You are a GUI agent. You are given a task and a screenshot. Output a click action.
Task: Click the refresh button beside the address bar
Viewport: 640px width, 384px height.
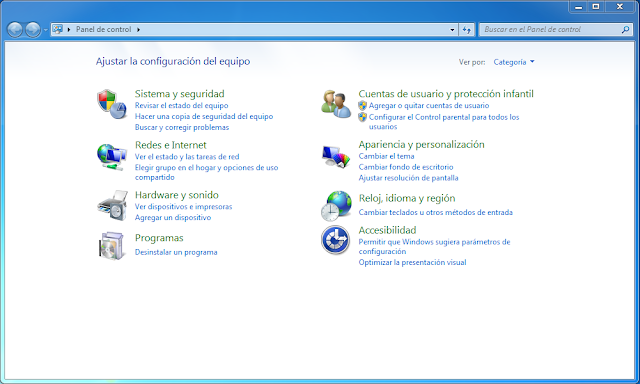click(467, 29)
